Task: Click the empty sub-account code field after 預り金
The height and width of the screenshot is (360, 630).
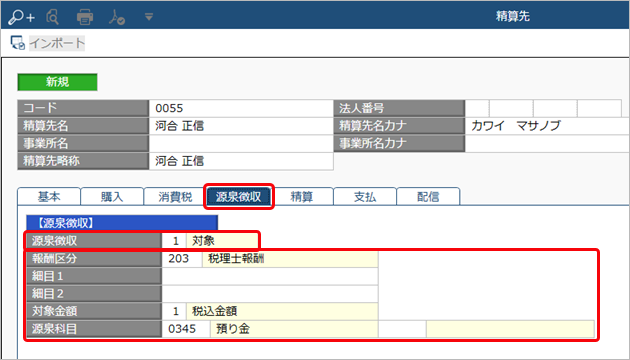Action: coord(402,329)
